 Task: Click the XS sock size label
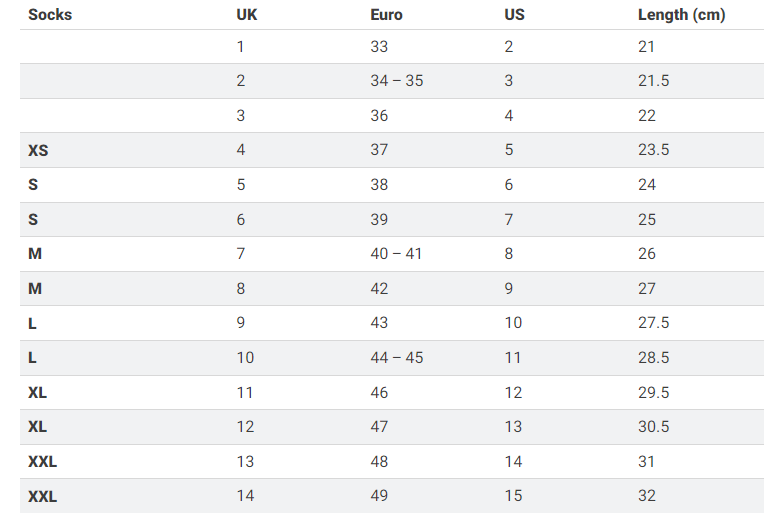click(x=38, y=150)
